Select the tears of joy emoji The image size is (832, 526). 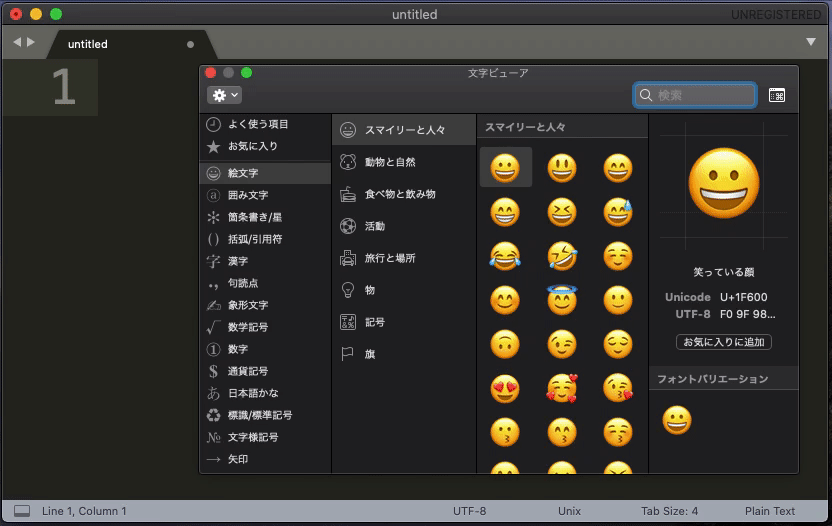pyautogui.click(x=505, y=256)
